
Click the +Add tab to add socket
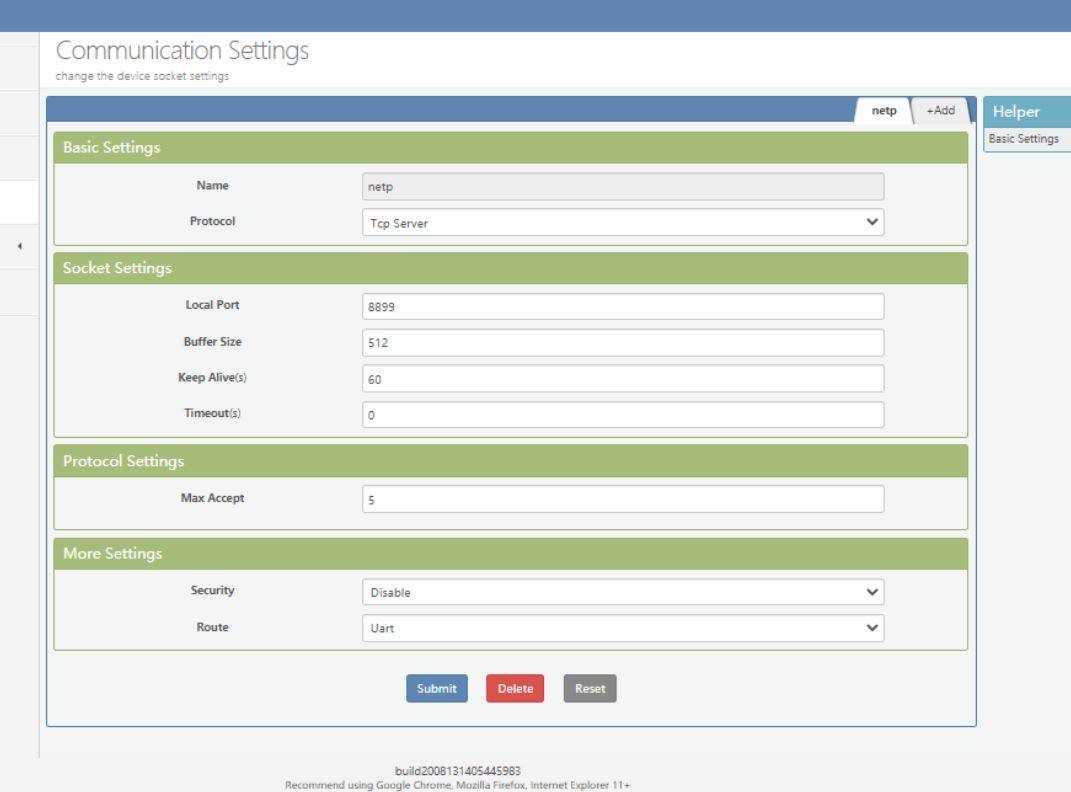939,110
